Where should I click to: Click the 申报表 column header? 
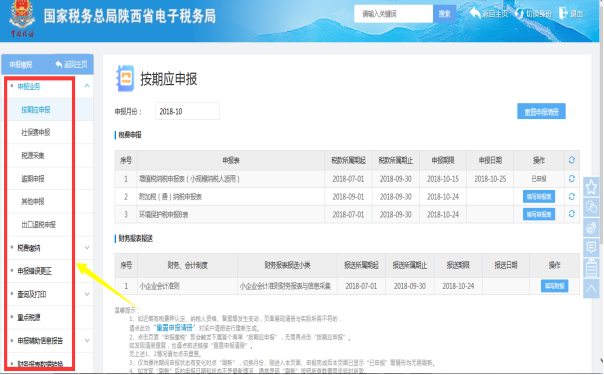pos(231,160)
